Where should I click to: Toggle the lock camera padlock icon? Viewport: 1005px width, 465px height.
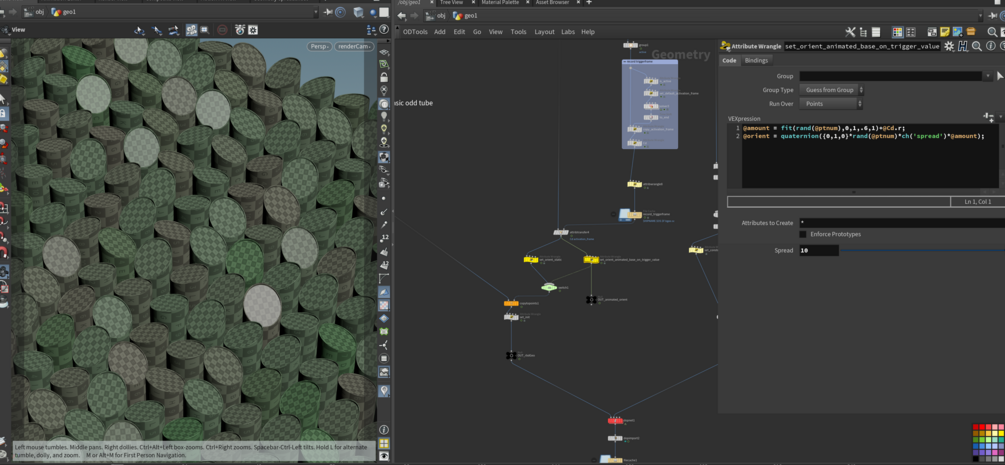pyautogui.click(x=384, y=76)
